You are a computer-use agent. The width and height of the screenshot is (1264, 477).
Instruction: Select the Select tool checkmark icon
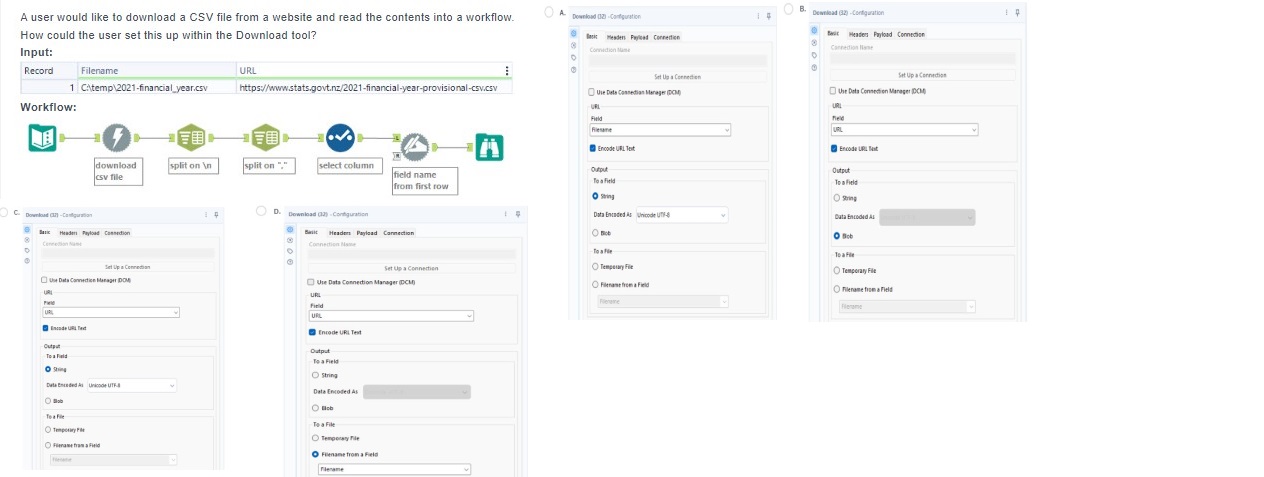pyautogui.click(x=339, y=137)
